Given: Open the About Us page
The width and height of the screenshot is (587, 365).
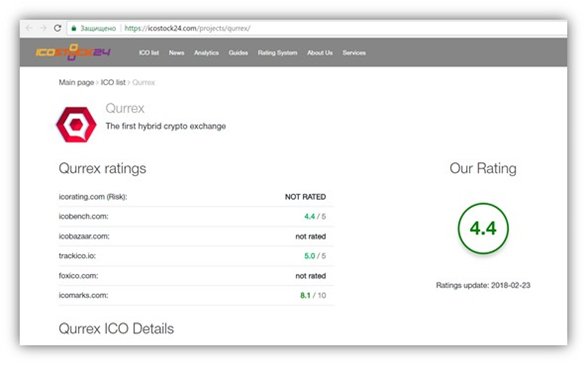Looking at the screenshot, I should pos(320,53).
